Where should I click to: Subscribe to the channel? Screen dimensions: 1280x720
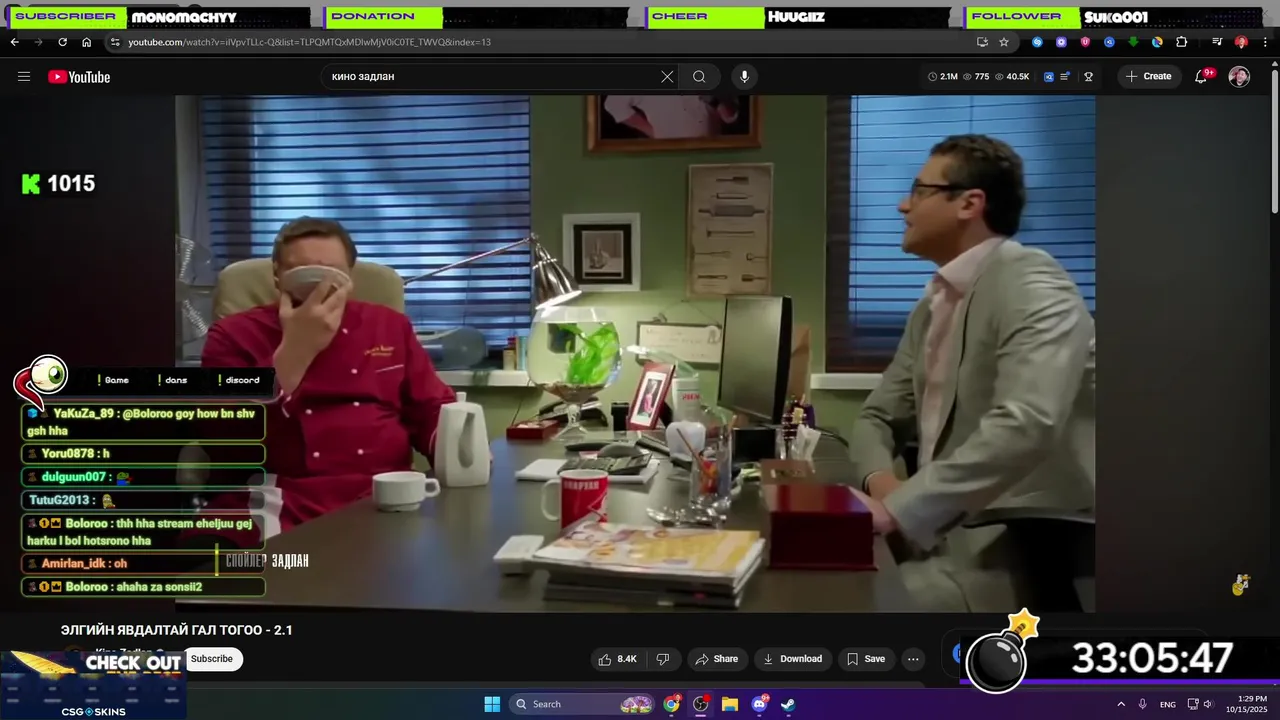(x=212, y=659)
